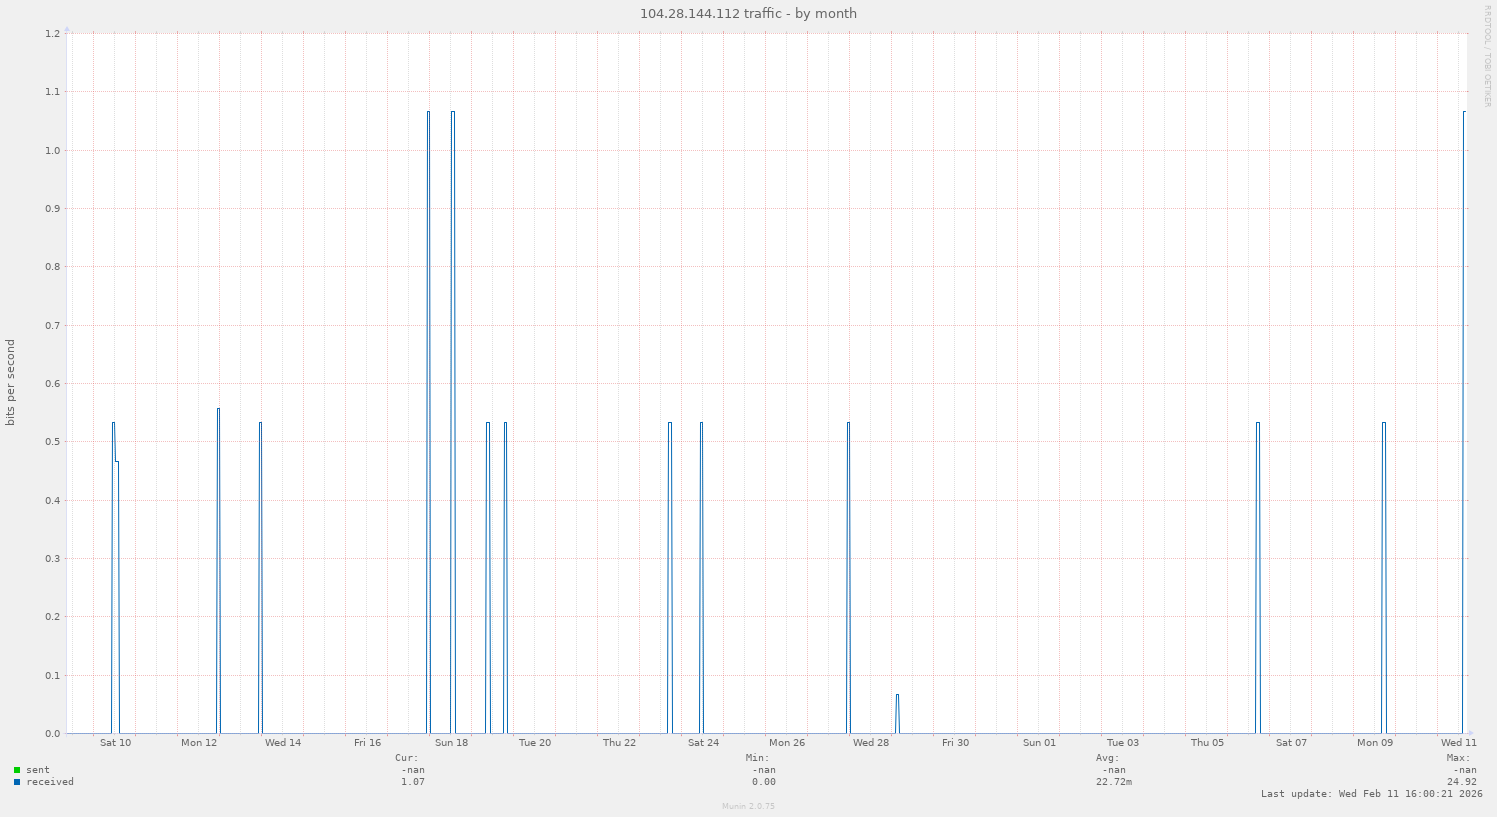Click the received Avg value 22.72m
The width and height of the screenshot is (1497, 817).
point(1113,782)
